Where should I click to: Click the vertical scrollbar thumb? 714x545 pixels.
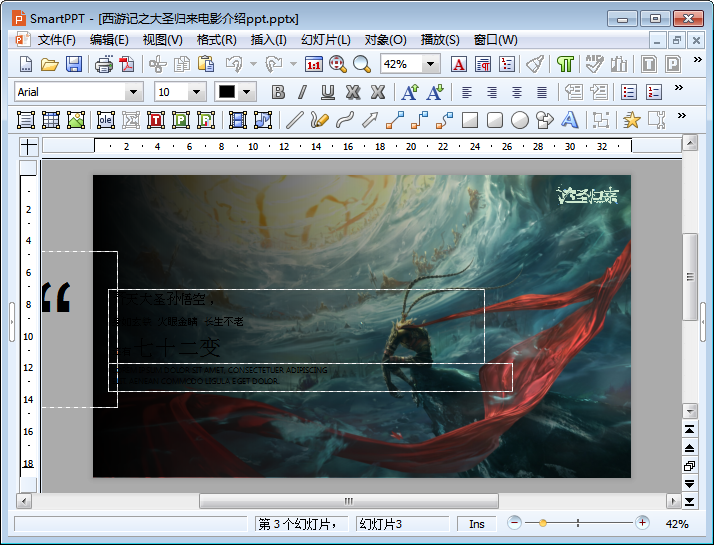pos(690,277)
